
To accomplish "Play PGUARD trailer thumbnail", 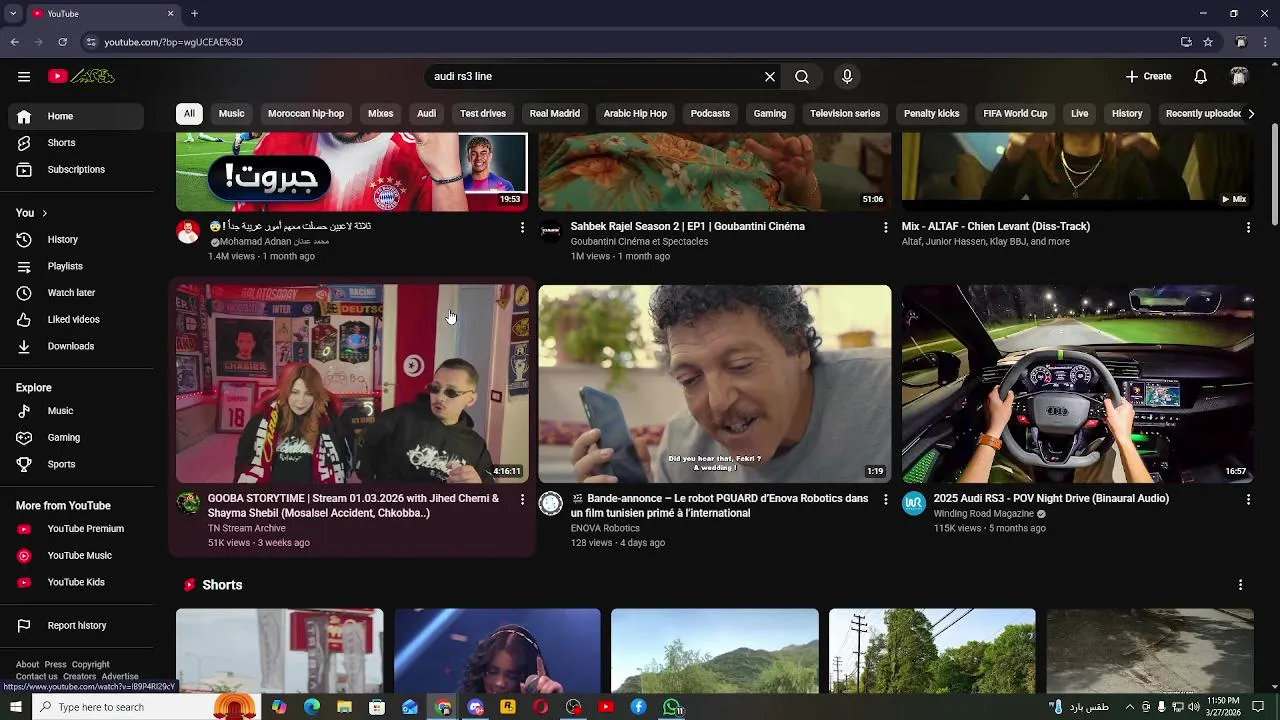I will coord(715,384).
